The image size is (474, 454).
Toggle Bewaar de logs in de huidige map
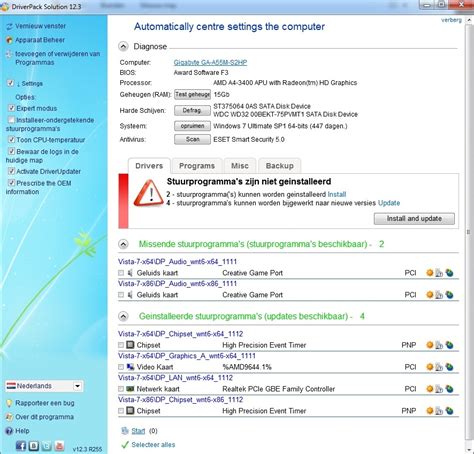[x=11, y=151]
